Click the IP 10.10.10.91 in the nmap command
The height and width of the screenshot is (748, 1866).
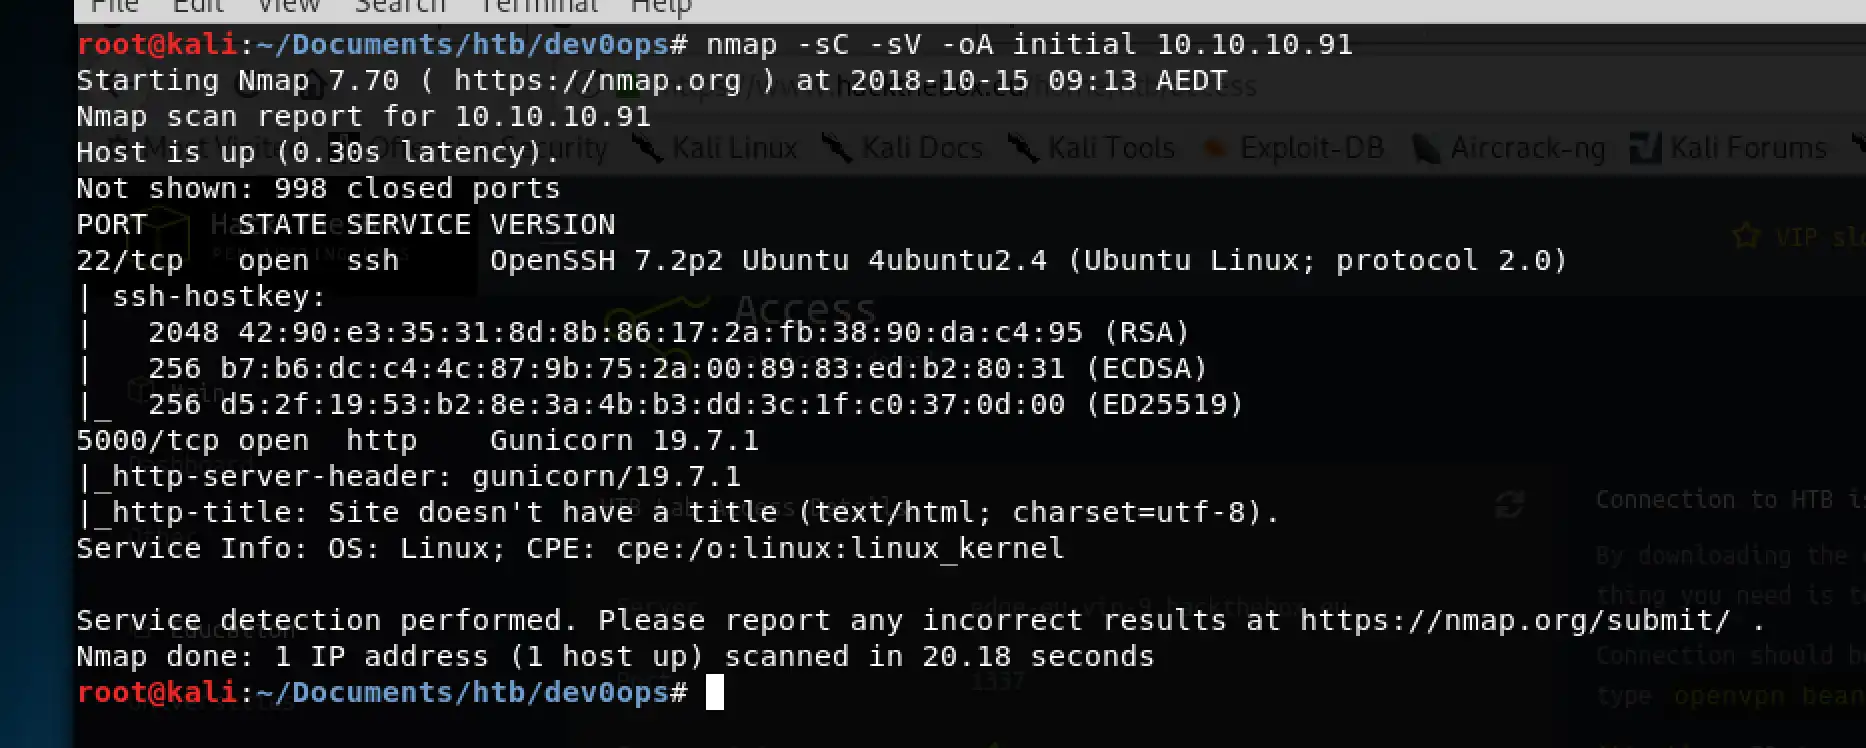tap(1254, 45)
